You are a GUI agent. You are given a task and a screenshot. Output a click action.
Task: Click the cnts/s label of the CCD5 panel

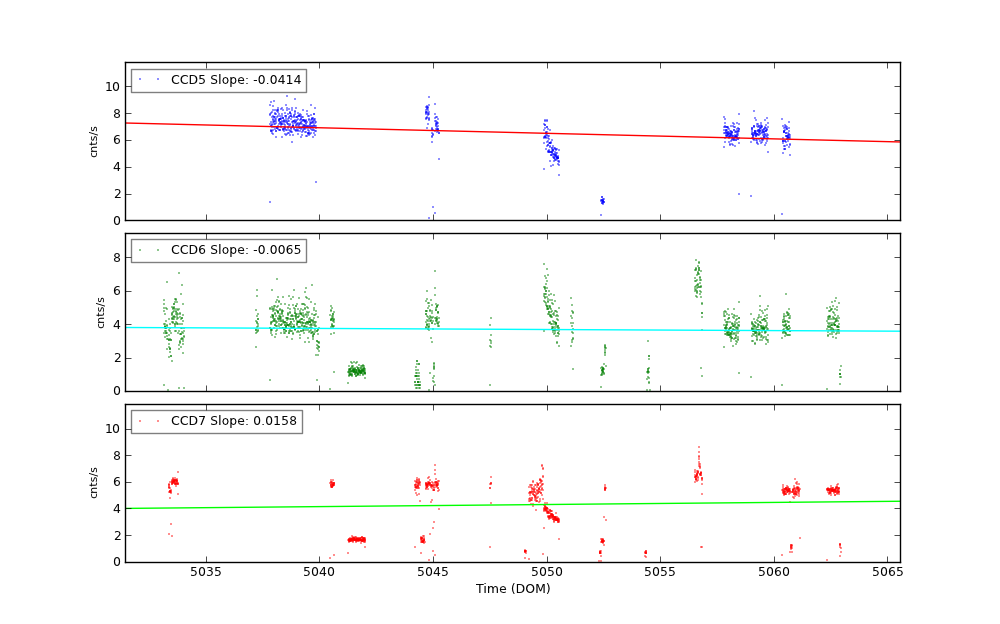point(94,141)
